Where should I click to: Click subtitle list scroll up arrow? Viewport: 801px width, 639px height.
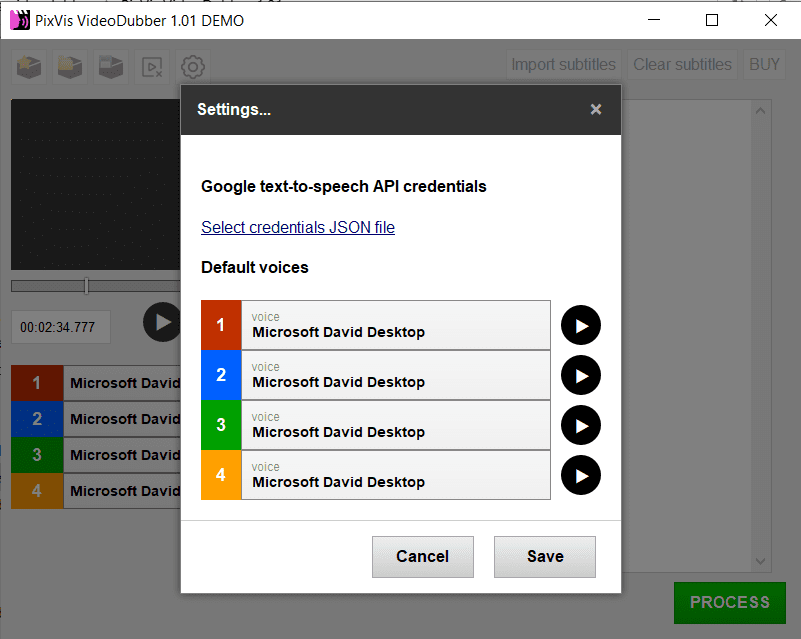(x=760, y=111)
